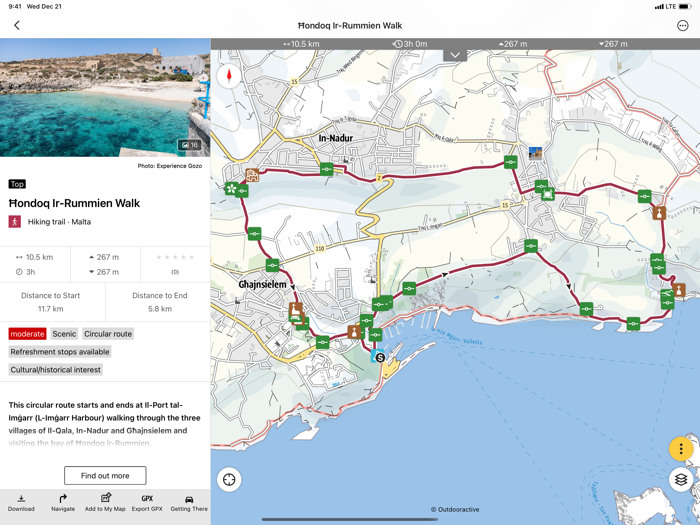Image resolution: width=700 pixels, height=525 pixels.
Task: Tap the 10.5 km distance in top bar
Action: coord(301,44)
